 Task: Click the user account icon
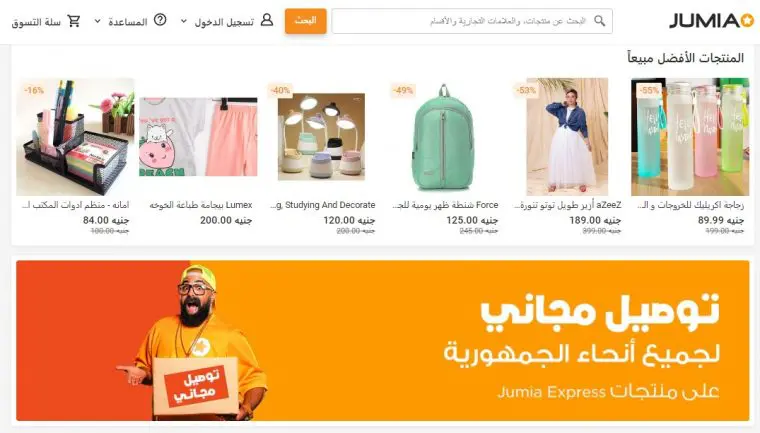pyautogui.click(x=267, y=20)
